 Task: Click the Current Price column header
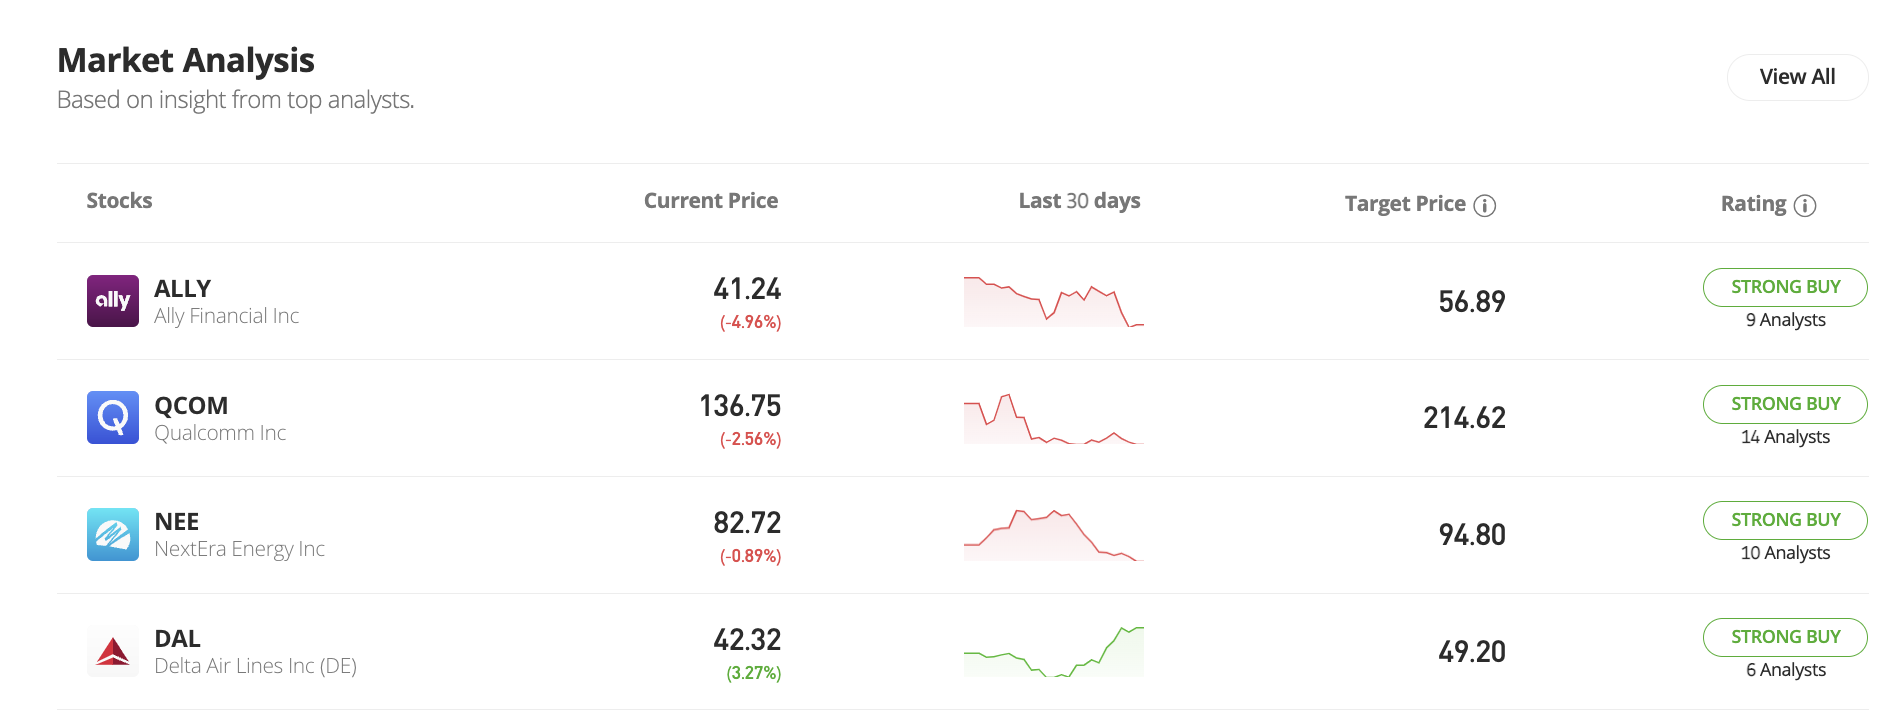(x=710, y=200)
